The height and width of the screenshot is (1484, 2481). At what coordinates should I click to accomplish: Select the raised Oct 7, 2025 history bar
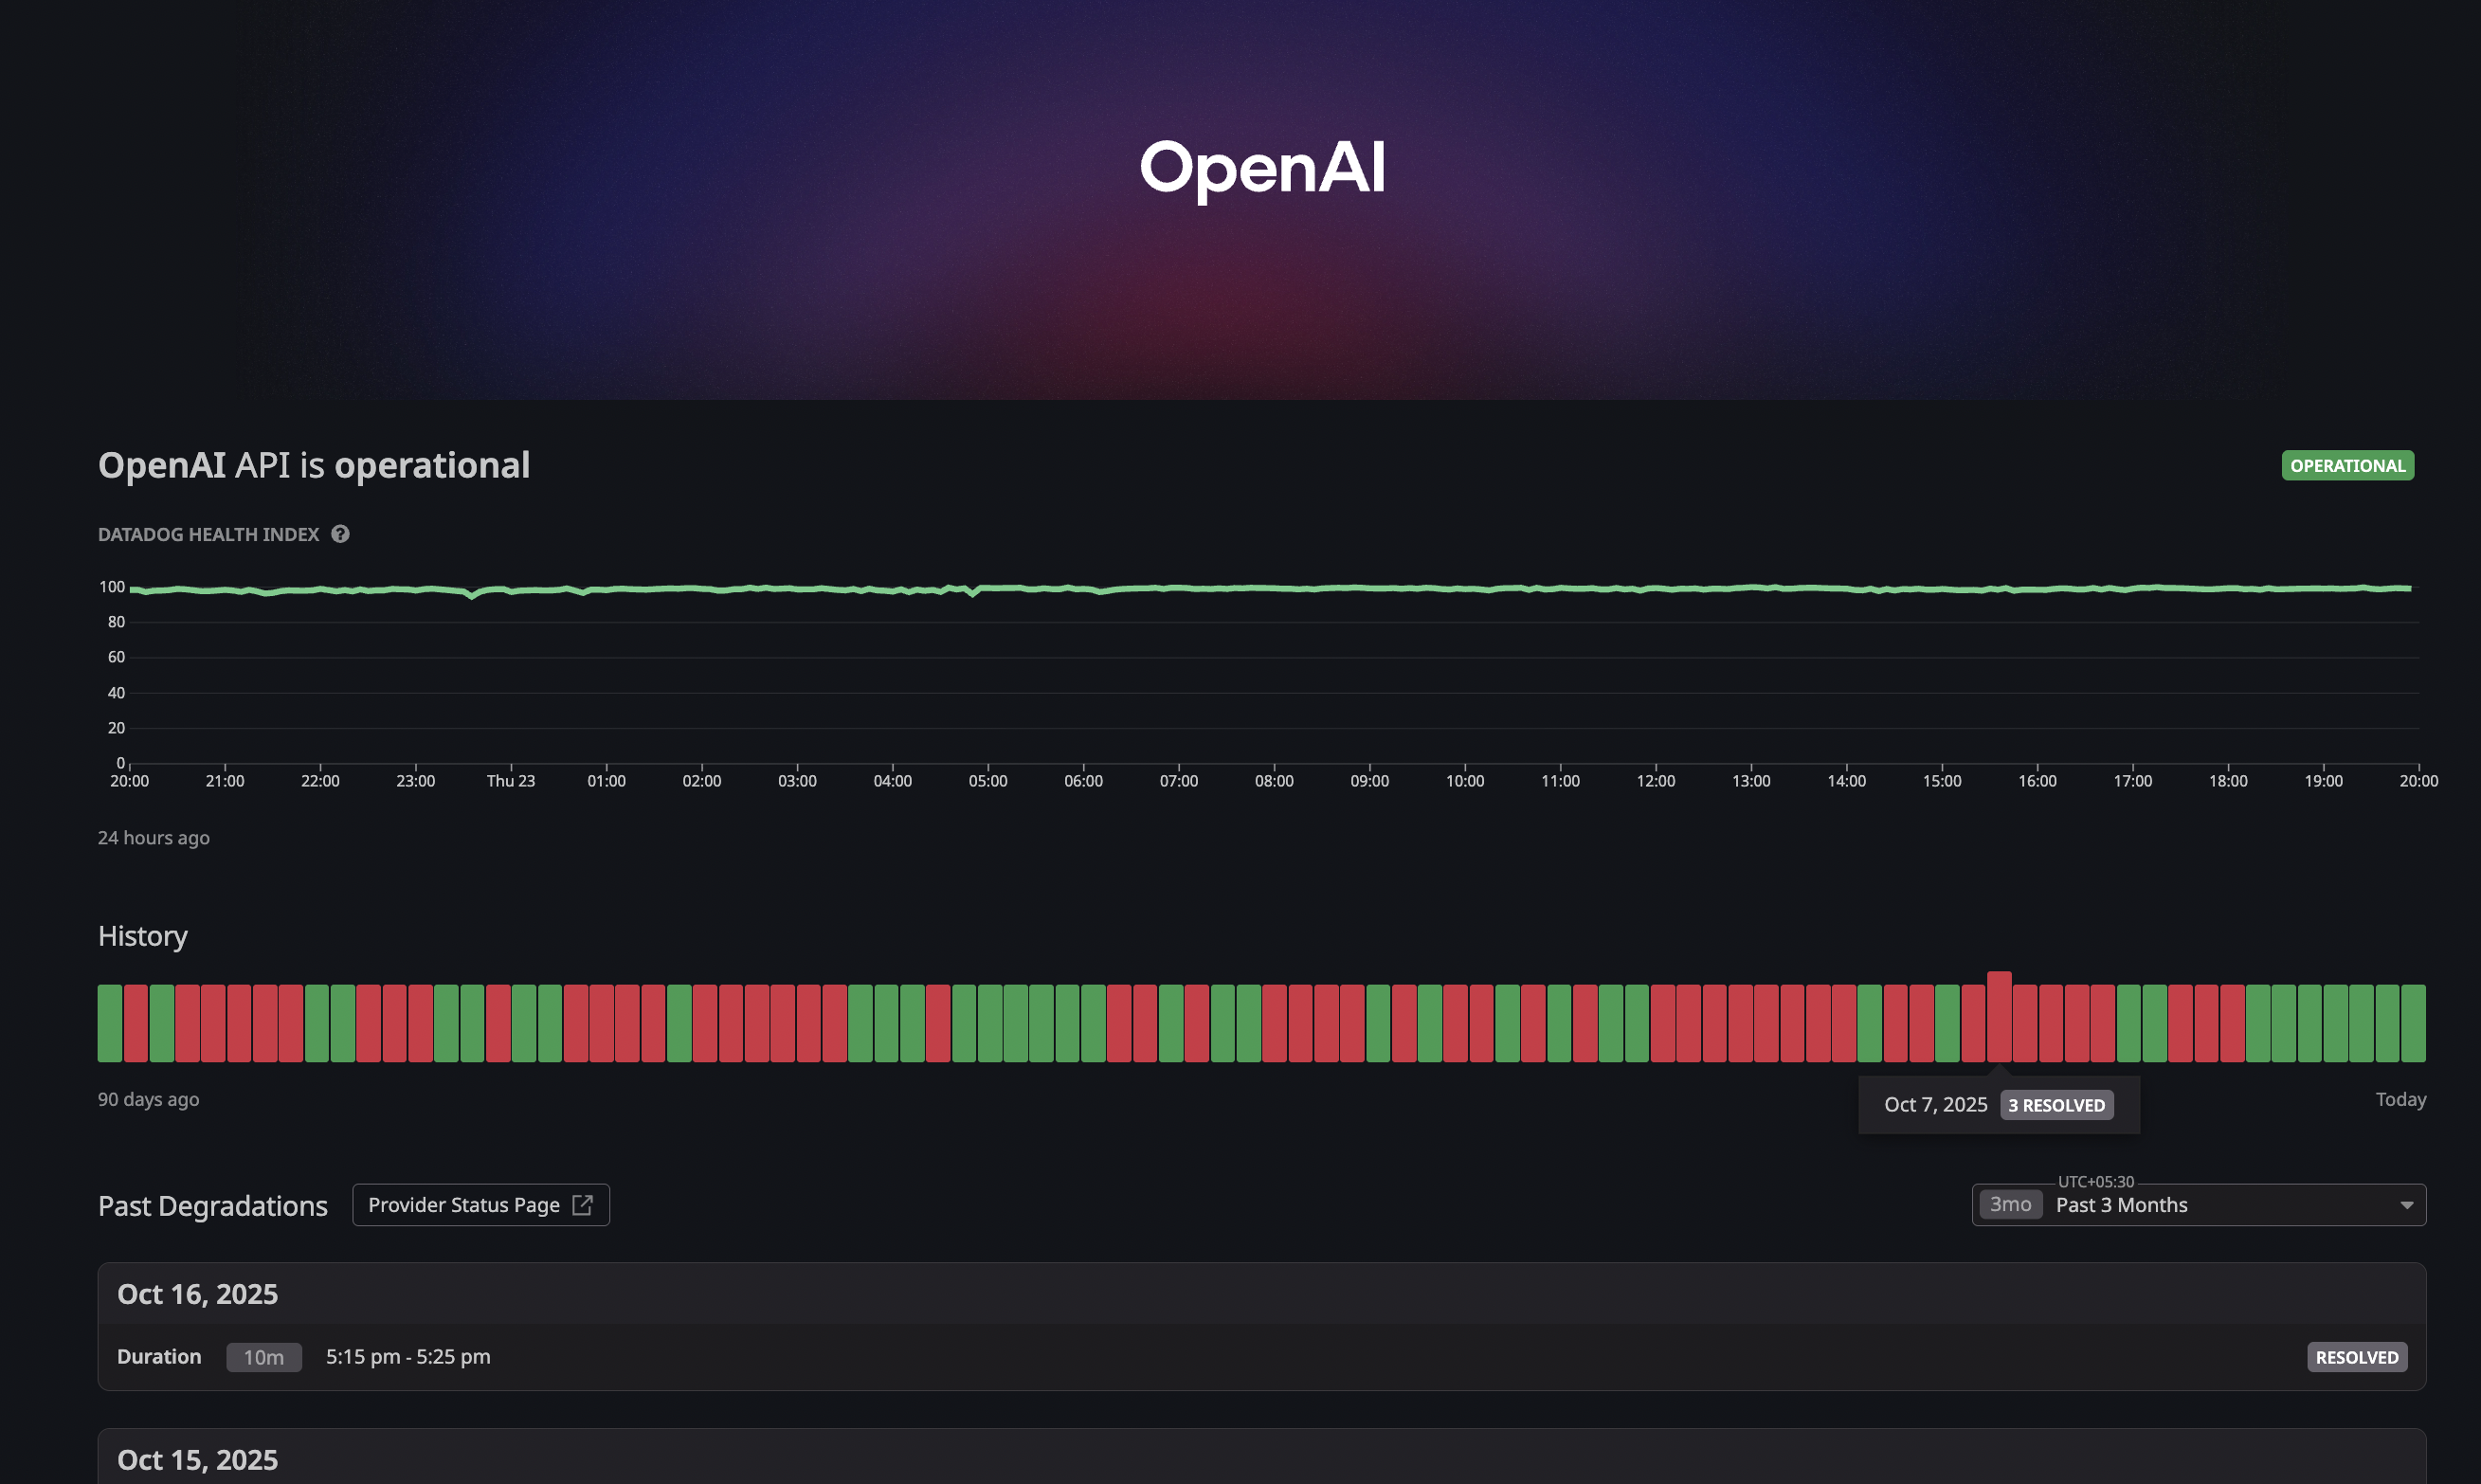(1999, 1016)
